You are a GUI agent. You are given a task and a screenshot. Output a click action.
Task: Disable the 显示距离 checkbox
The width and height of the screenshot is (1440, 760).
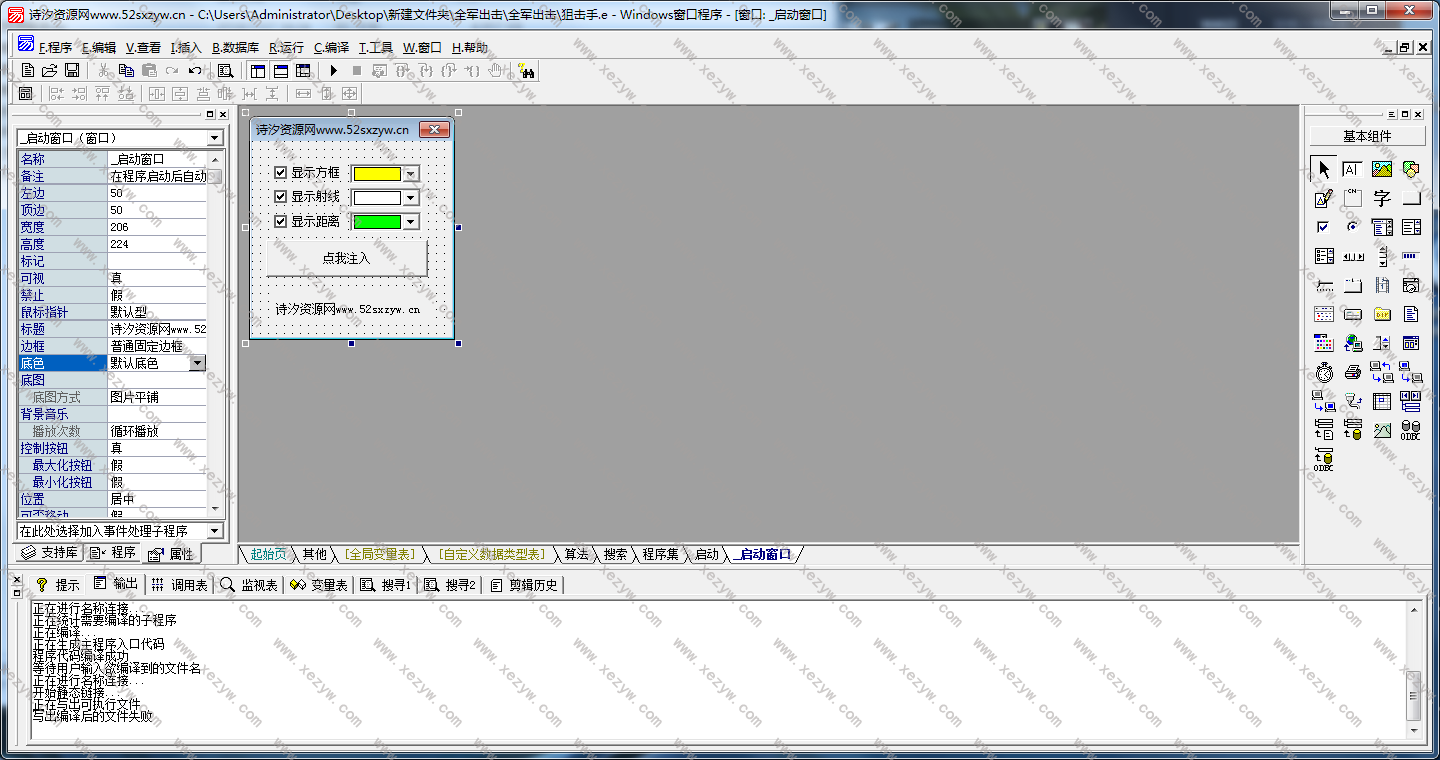tap(280, 221)
